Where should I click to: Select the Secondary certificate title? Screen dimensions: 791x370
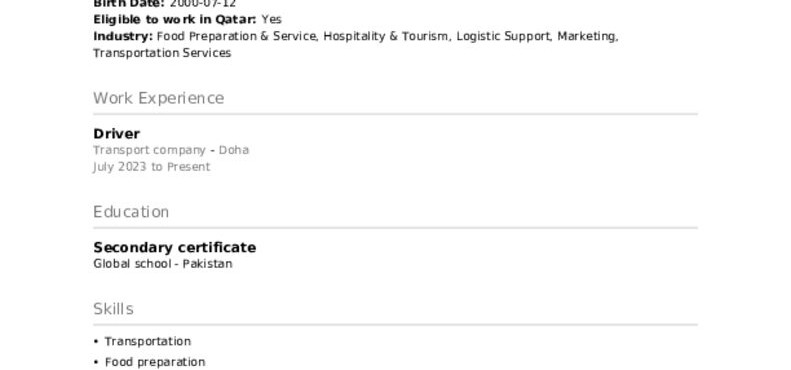[x=175, y=247]
